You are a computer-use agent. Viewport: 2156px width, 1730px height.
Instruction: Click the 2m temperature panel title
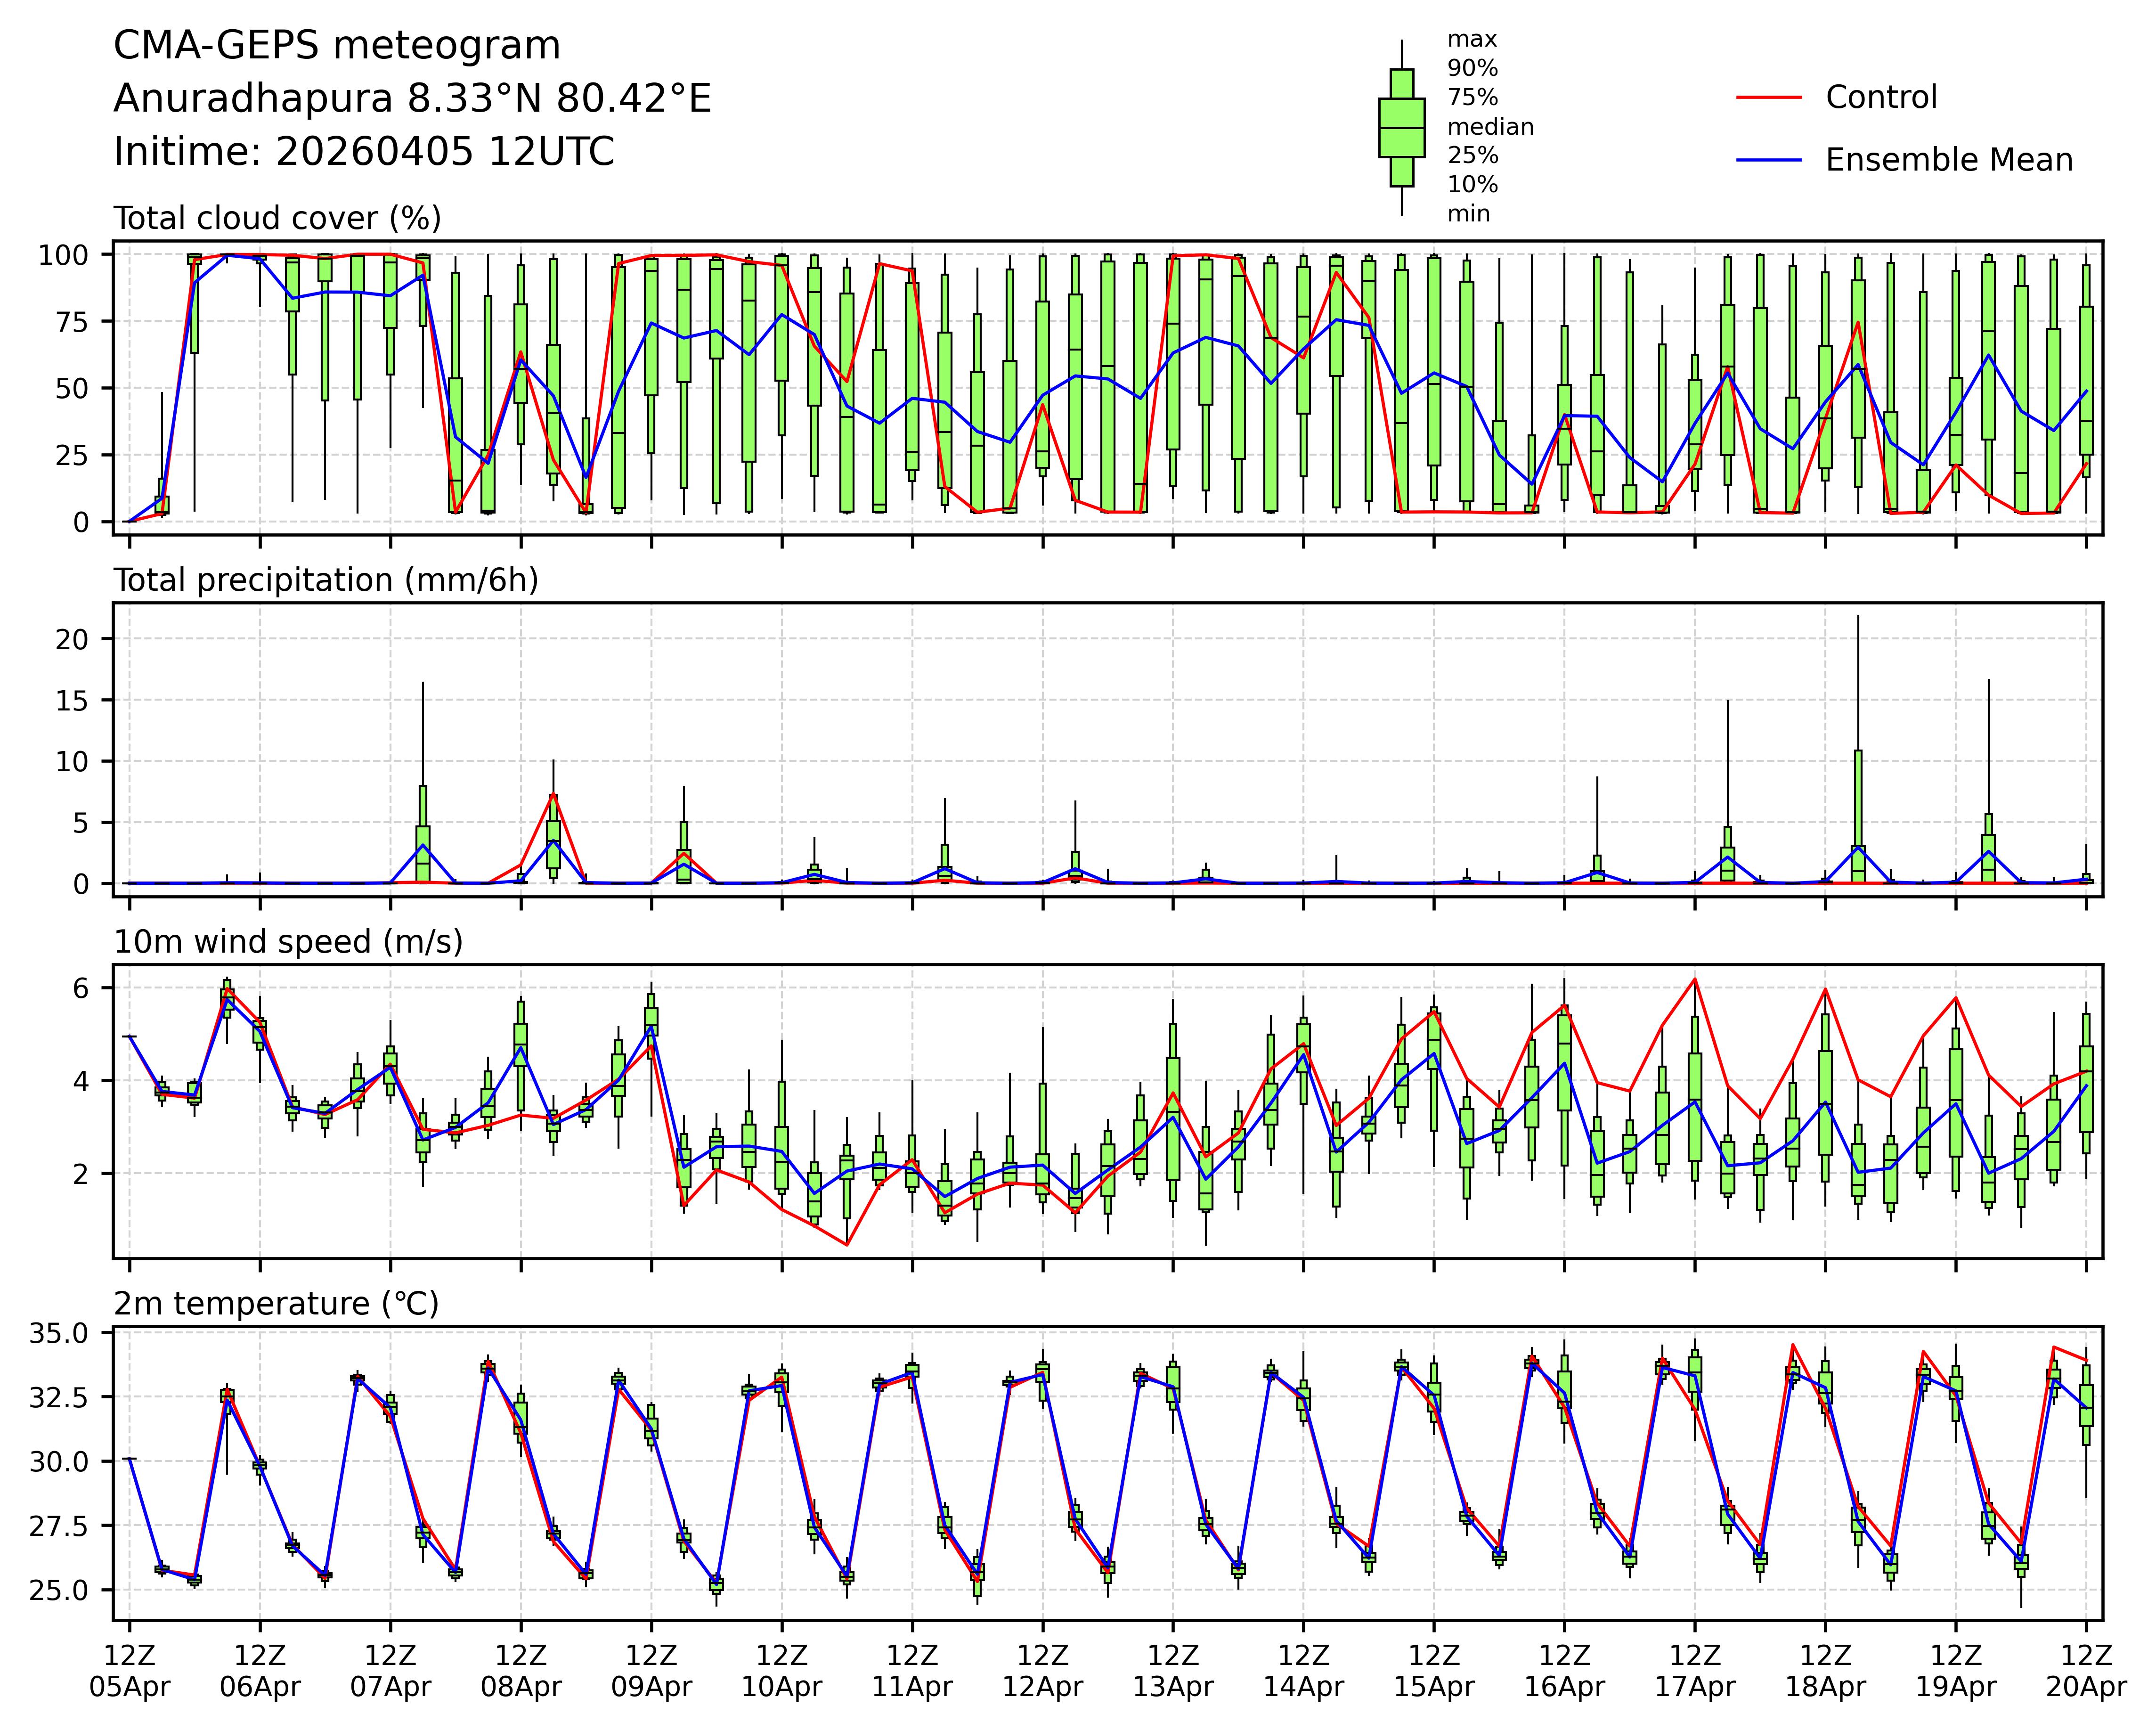click(275, 1304)
